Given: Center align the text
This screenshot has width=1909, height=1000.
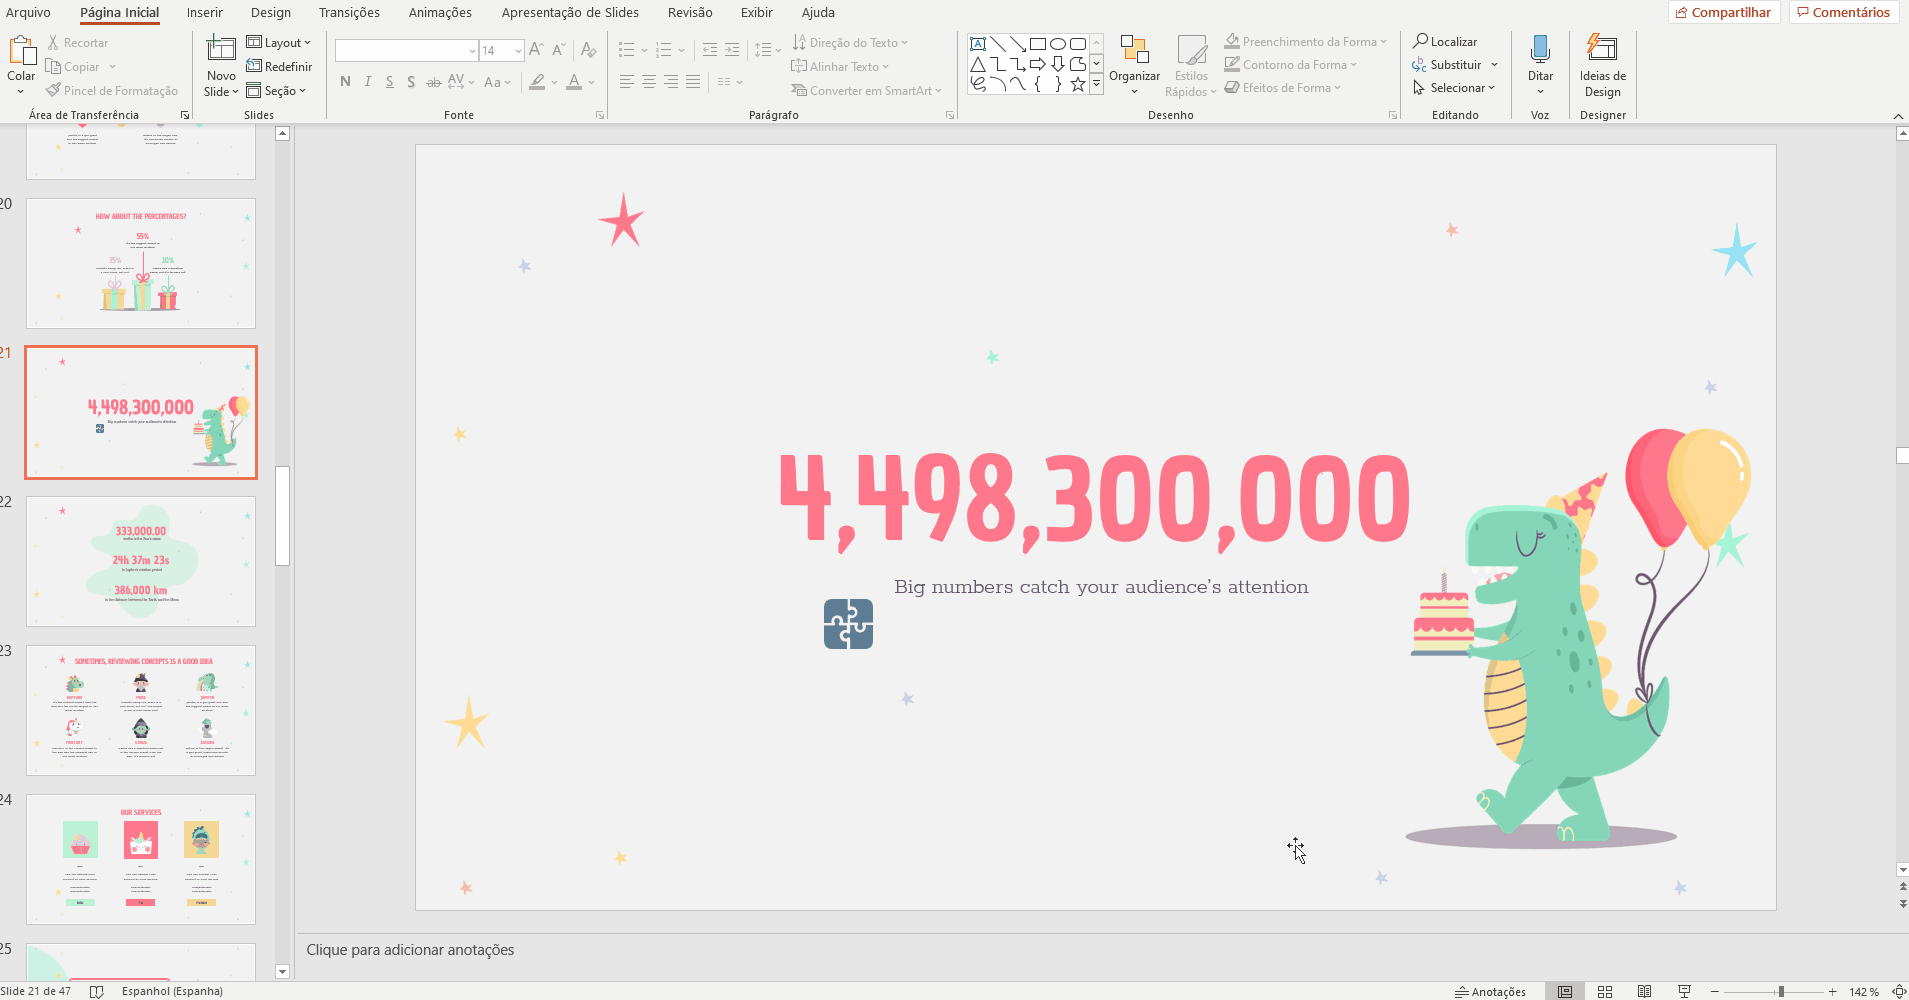Looking at the screenshot, I should [x=649, y=82].
